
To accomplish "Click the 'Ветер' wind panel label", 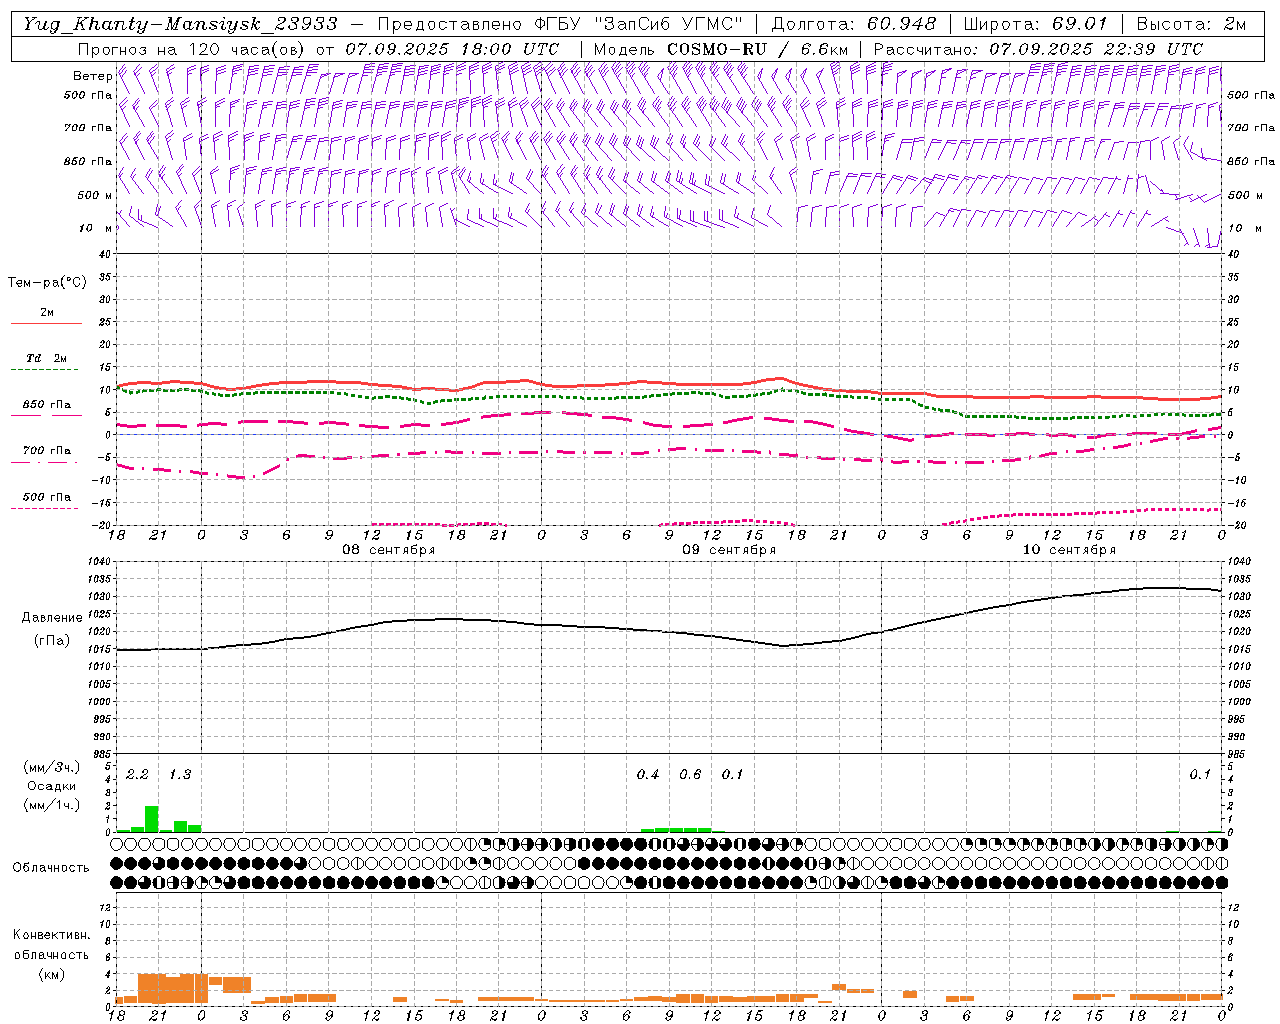I will 93,76.
